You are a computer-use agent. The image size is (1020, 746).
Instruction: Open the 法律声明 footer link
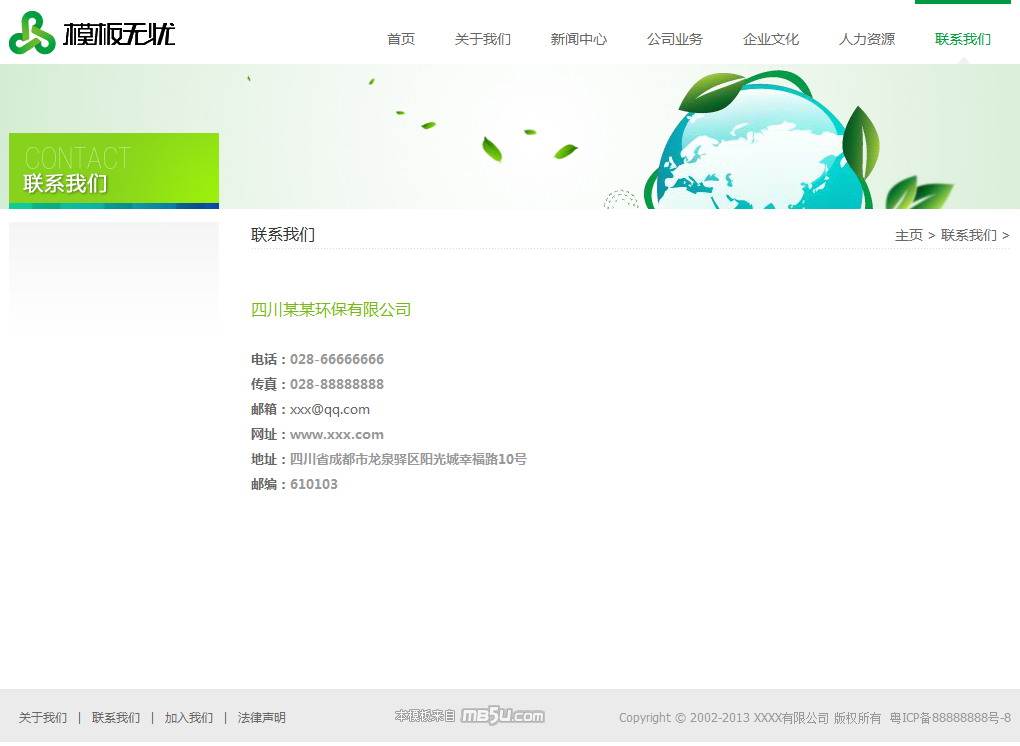coord(262,717)
